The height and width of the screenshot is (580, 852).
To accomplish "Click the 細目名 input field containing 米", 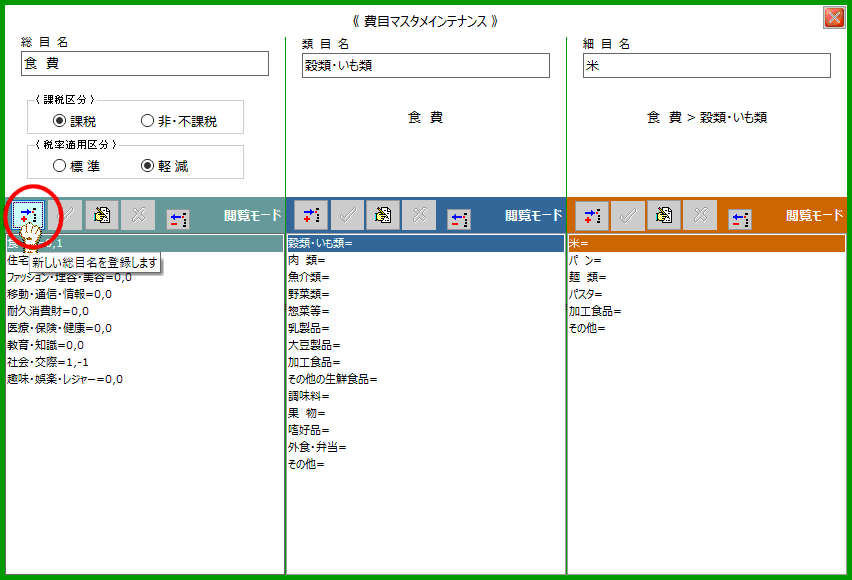I will coord(707,66).
